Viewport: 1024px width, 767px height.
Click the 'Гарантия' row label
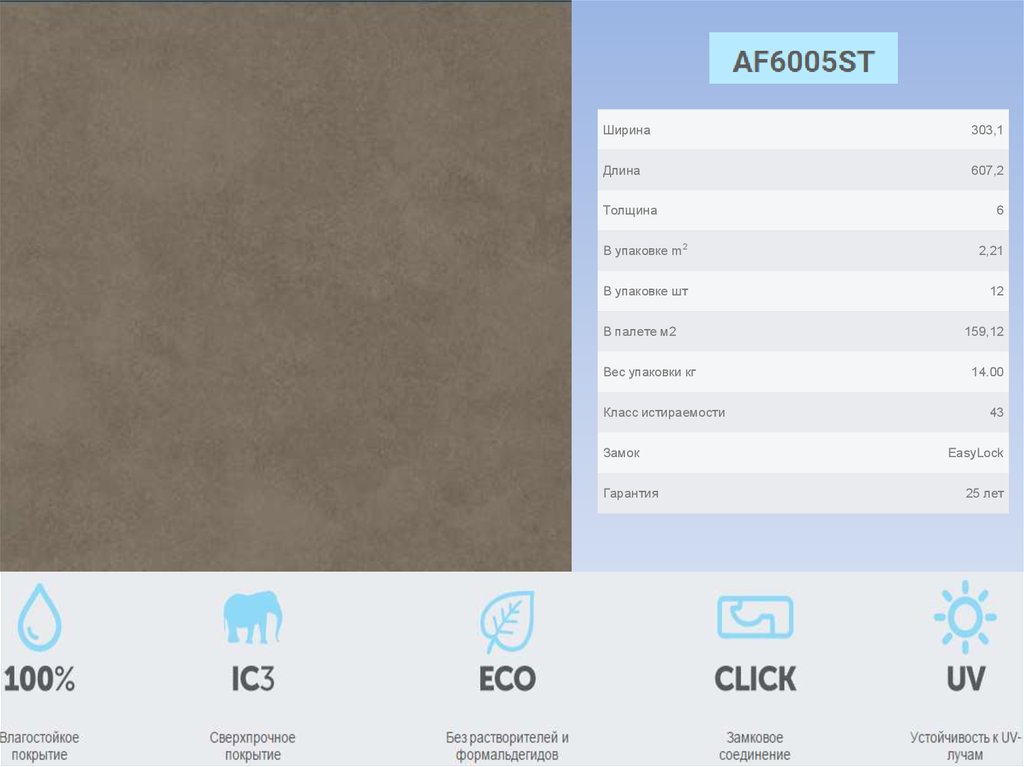pyautogui.click(x=630, y=493)
